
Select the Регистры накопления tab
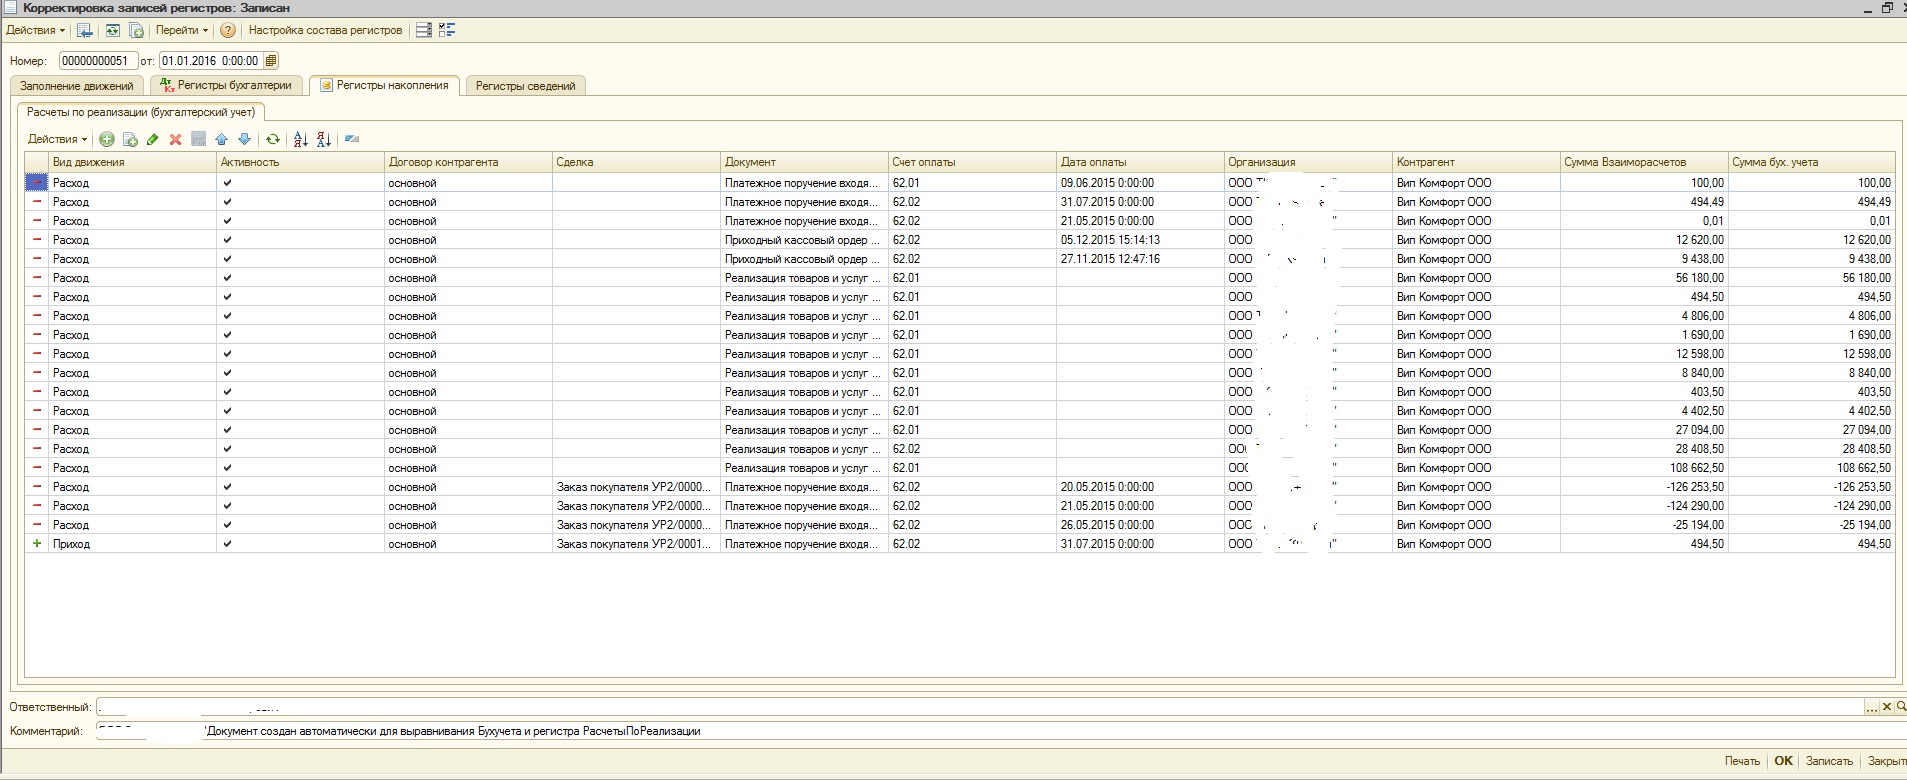coord(384,86)
